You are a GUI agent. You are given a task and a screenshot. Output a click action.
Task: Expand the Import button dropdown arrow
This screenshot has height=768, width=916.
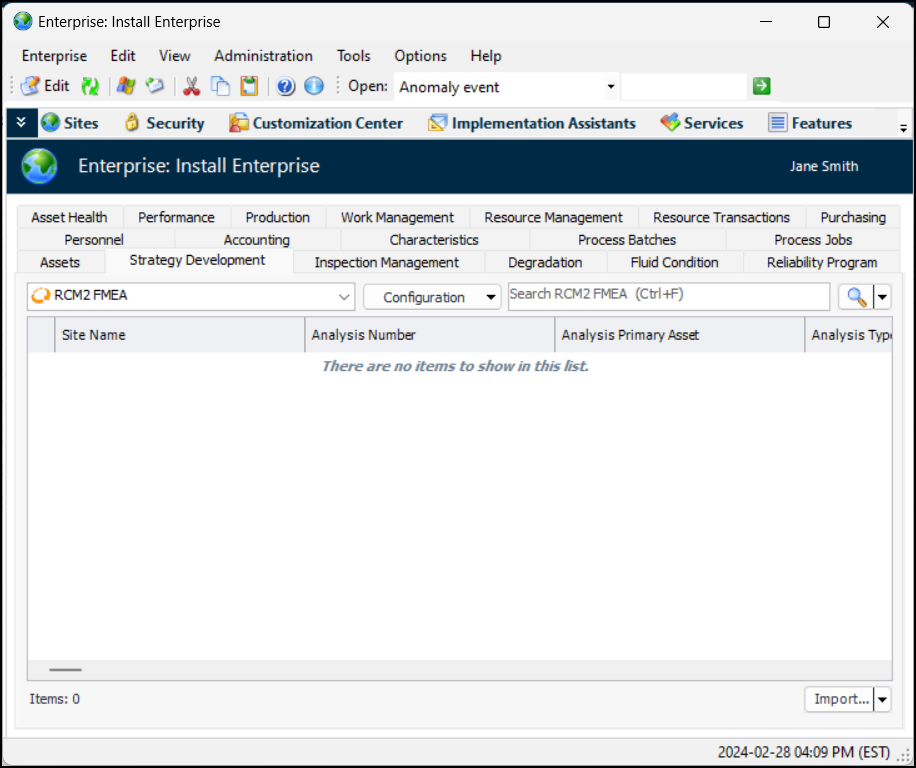pos(882,700)
